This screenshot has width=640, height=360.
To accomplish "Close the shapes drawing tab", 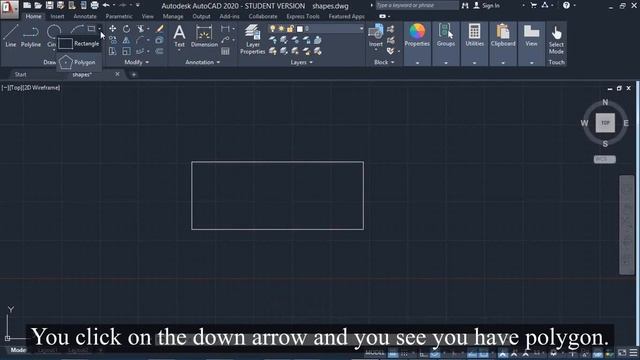I will tap(118, 74).
